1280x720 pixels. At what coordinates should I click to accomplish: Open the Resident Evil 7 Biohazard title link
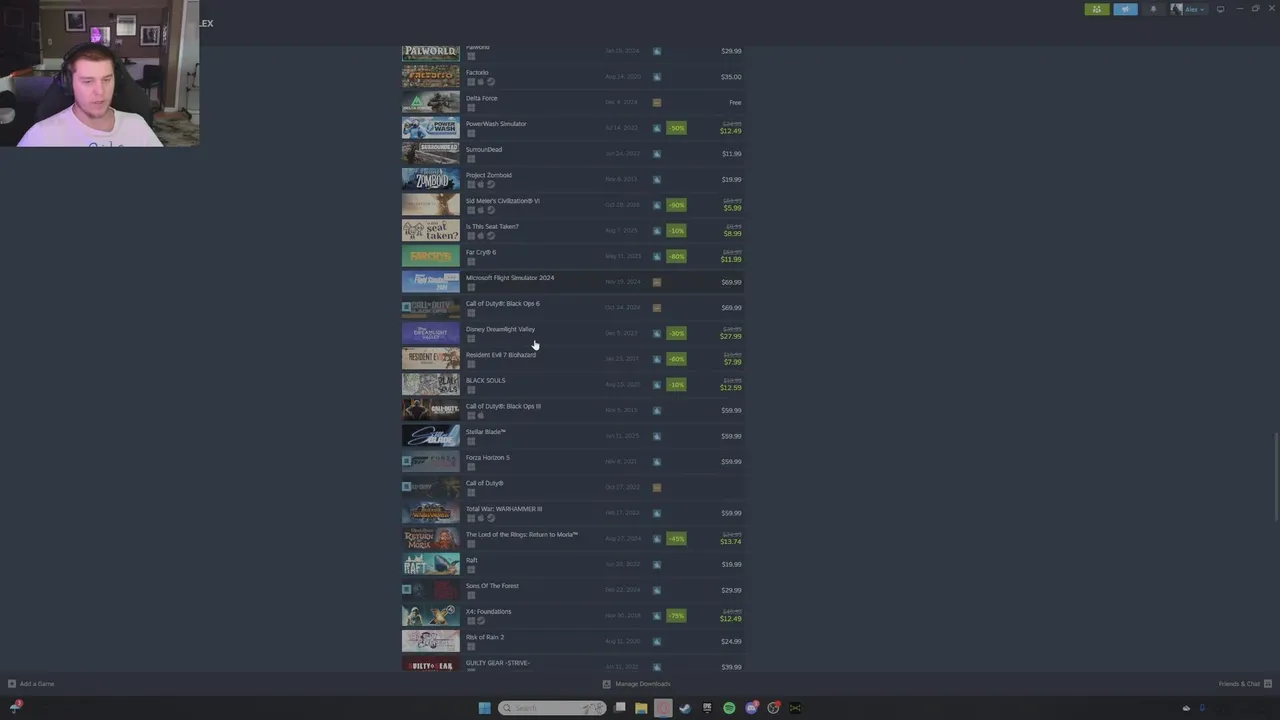[501, 355]
